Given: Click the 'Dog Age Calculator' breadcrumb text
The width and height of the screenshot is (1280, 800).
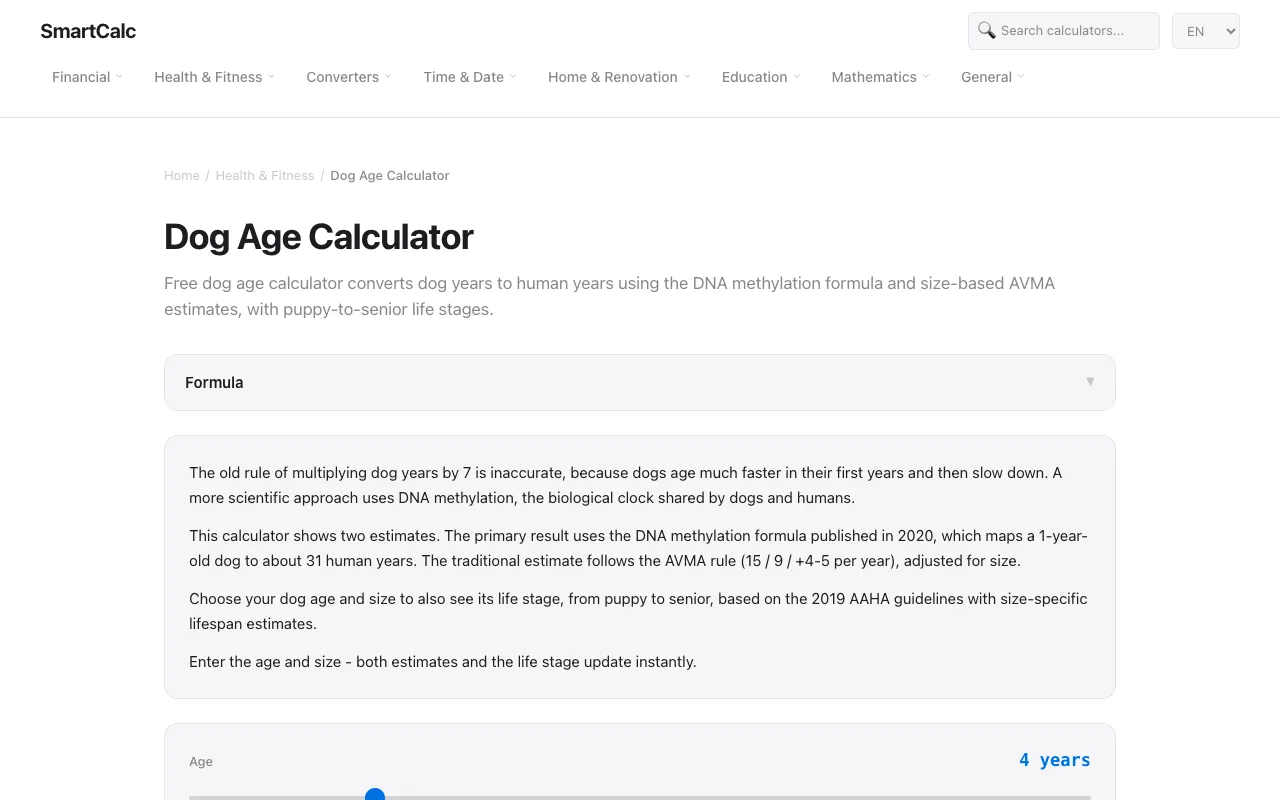Looking at the screenshot, I should coord(390,176).
